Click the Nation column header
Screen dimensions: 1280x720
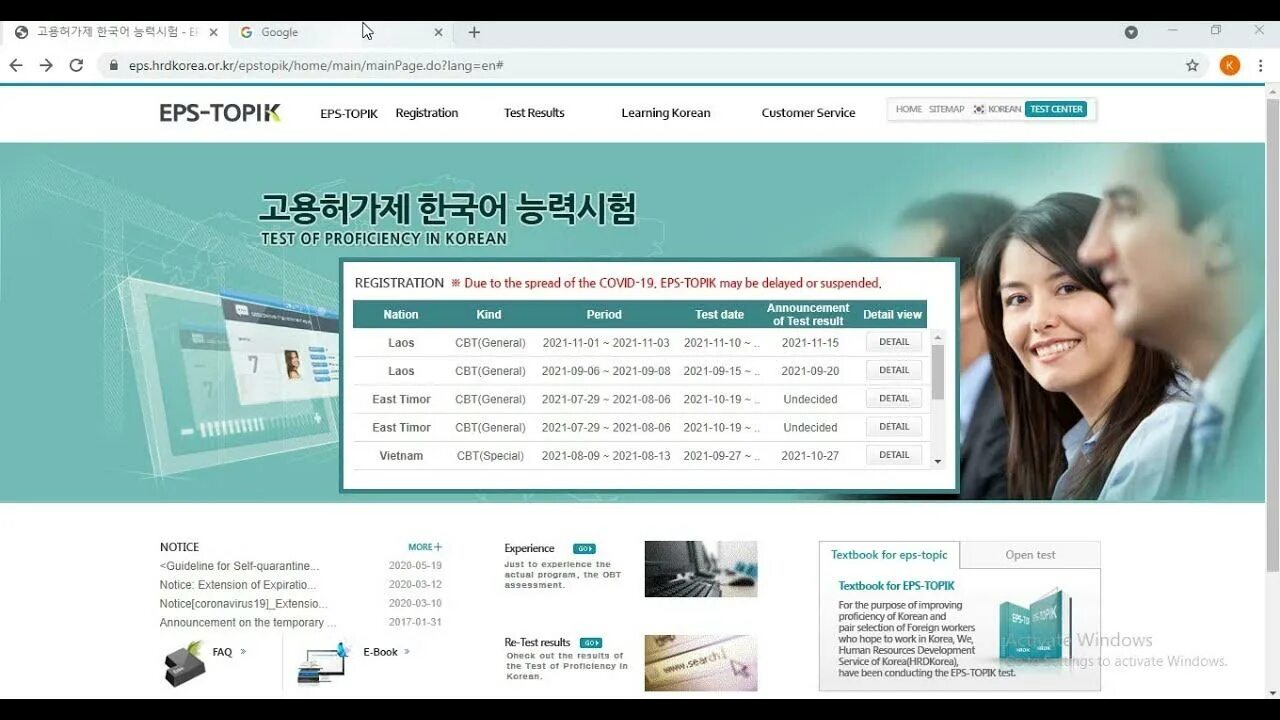coord(401,314)
